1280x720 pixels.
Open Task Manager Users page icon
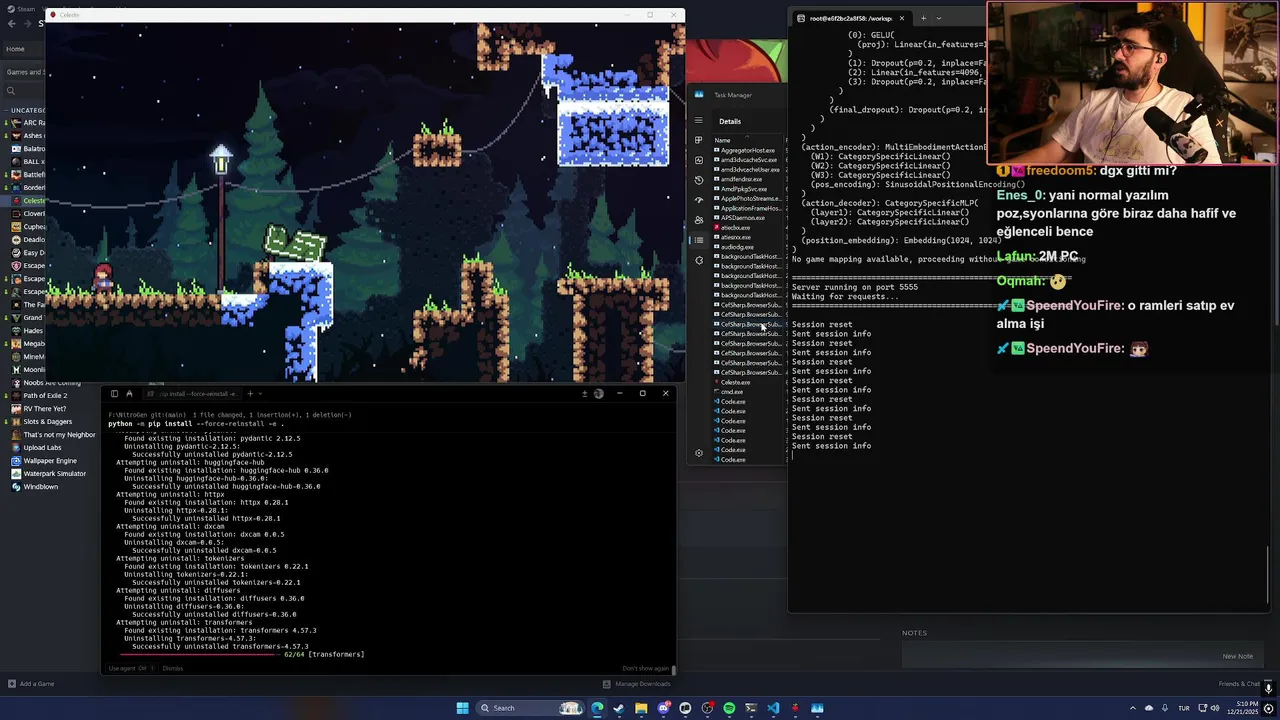pos(699,220)
